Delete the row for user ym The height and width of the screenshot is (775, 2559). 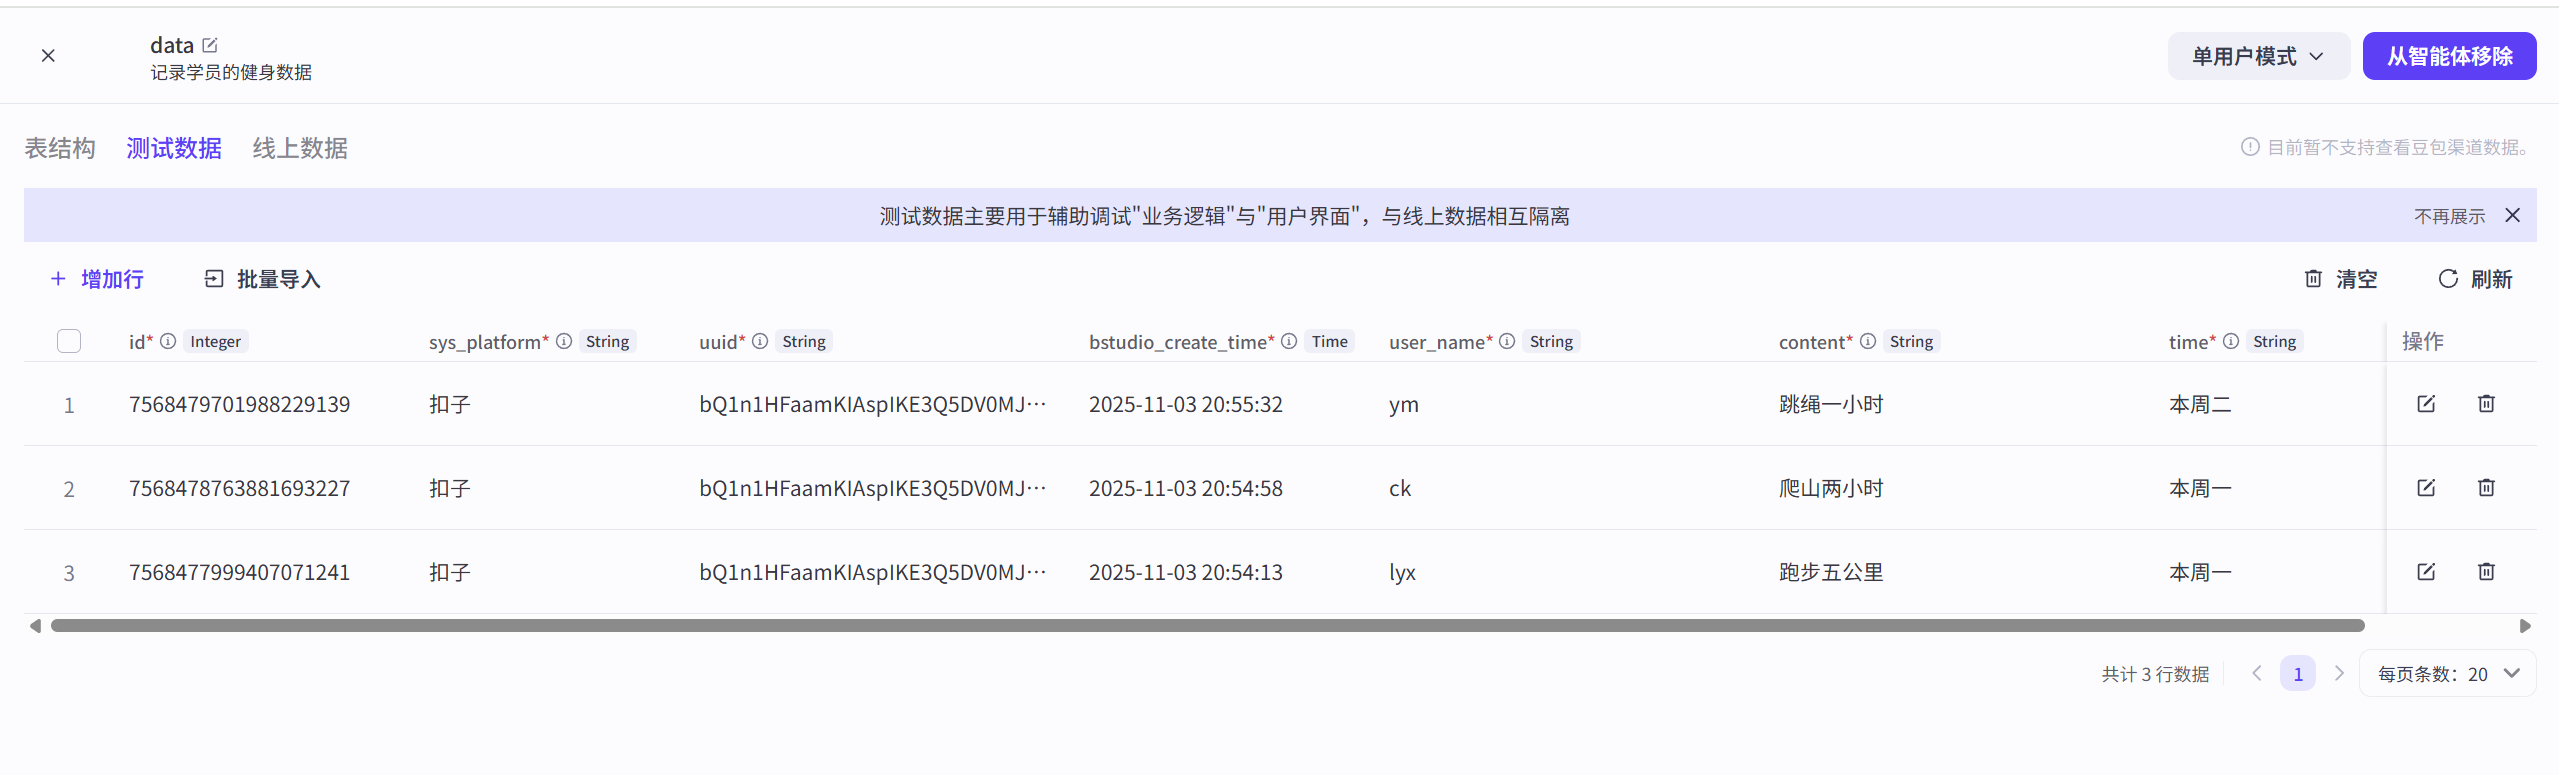coord(2486,403)
